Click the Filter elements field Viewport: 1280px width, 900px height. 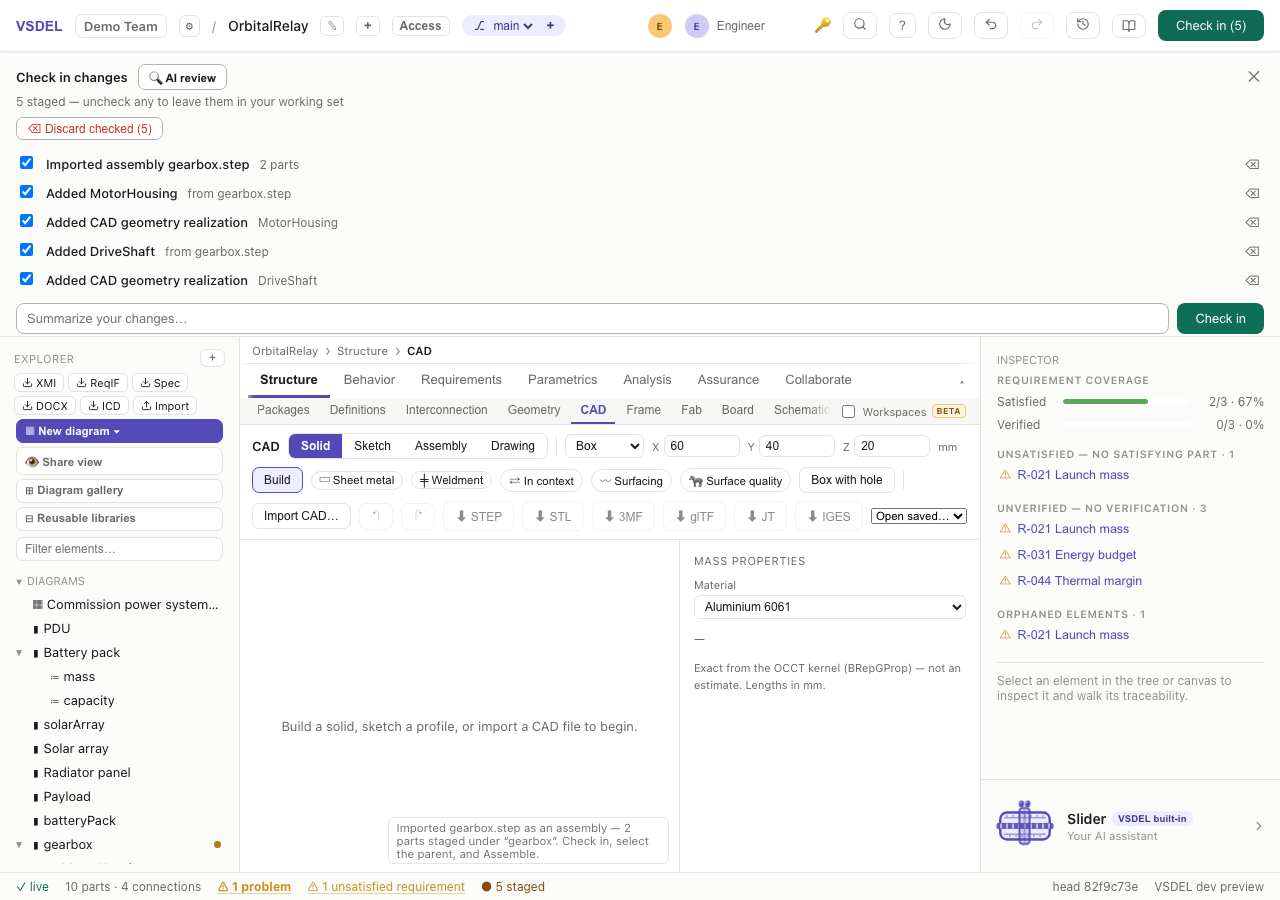(119, 549)
